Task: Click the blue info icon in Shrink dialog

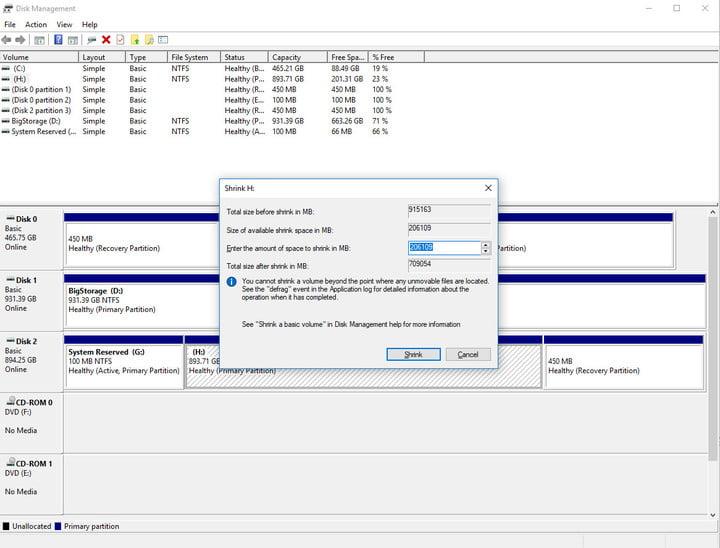Action: pyautogui.click(x=232, y=283)
